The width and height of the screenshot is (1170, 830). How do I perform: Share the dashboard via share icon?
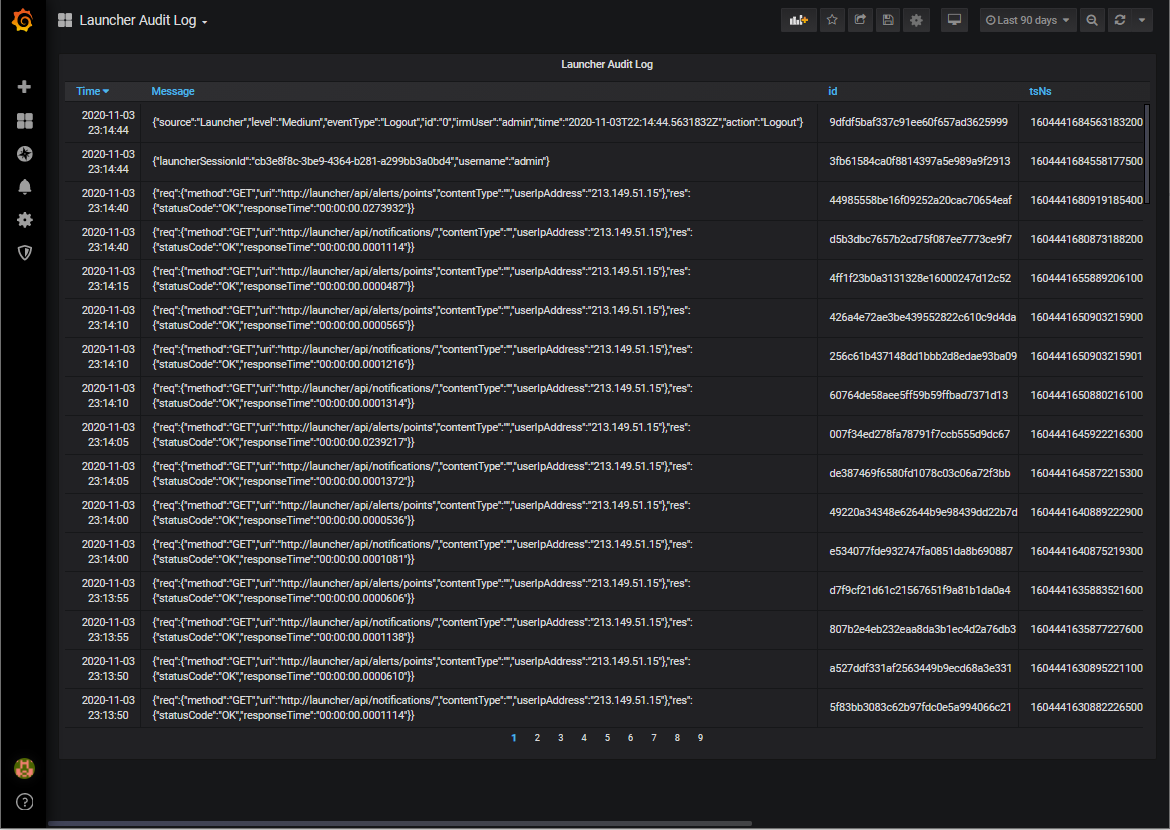tap(860, 20)
